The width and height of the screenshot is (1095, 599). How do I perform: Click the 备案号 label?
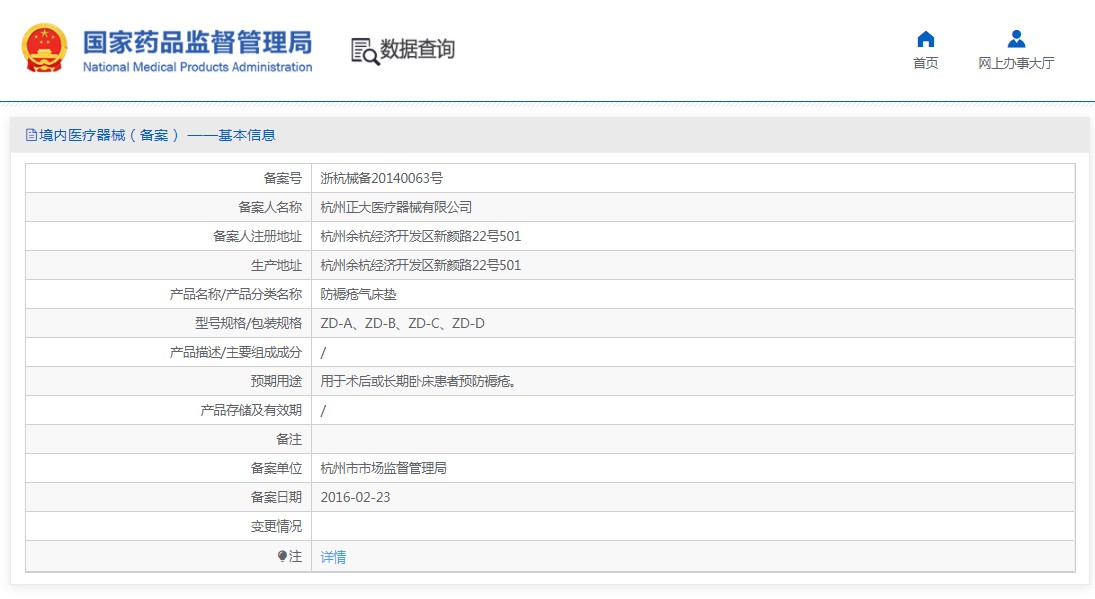click(283, 178)
